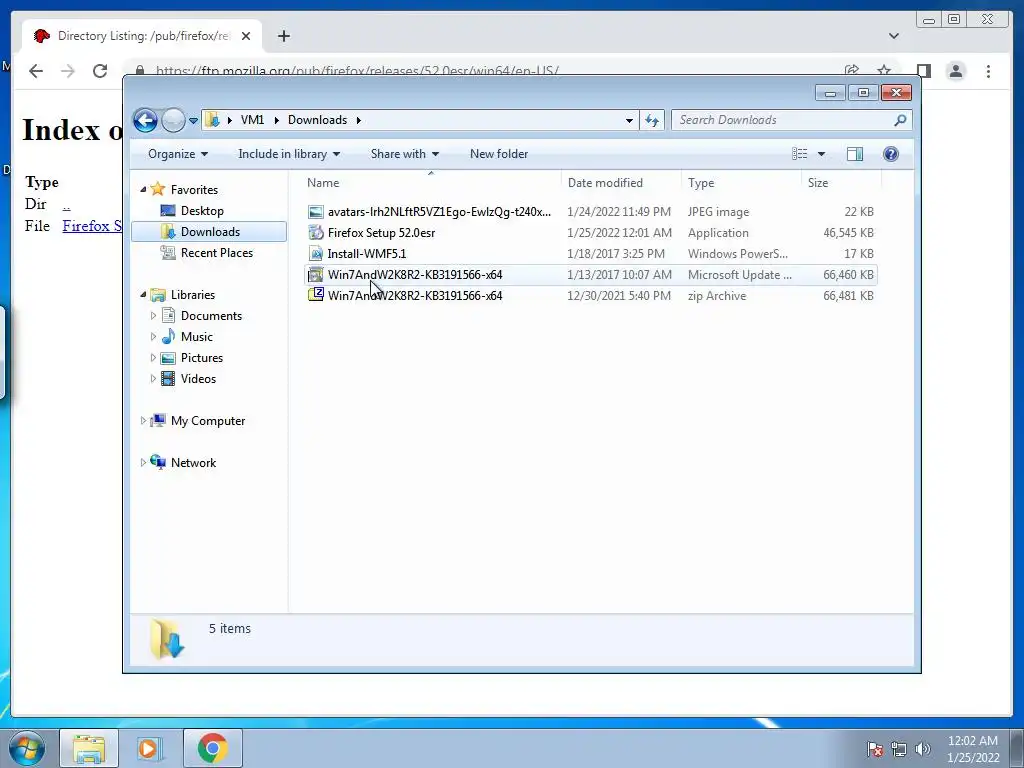The image size is (1024, 768).
Task: Collapse the Favorites group
Action: [144, 189]
